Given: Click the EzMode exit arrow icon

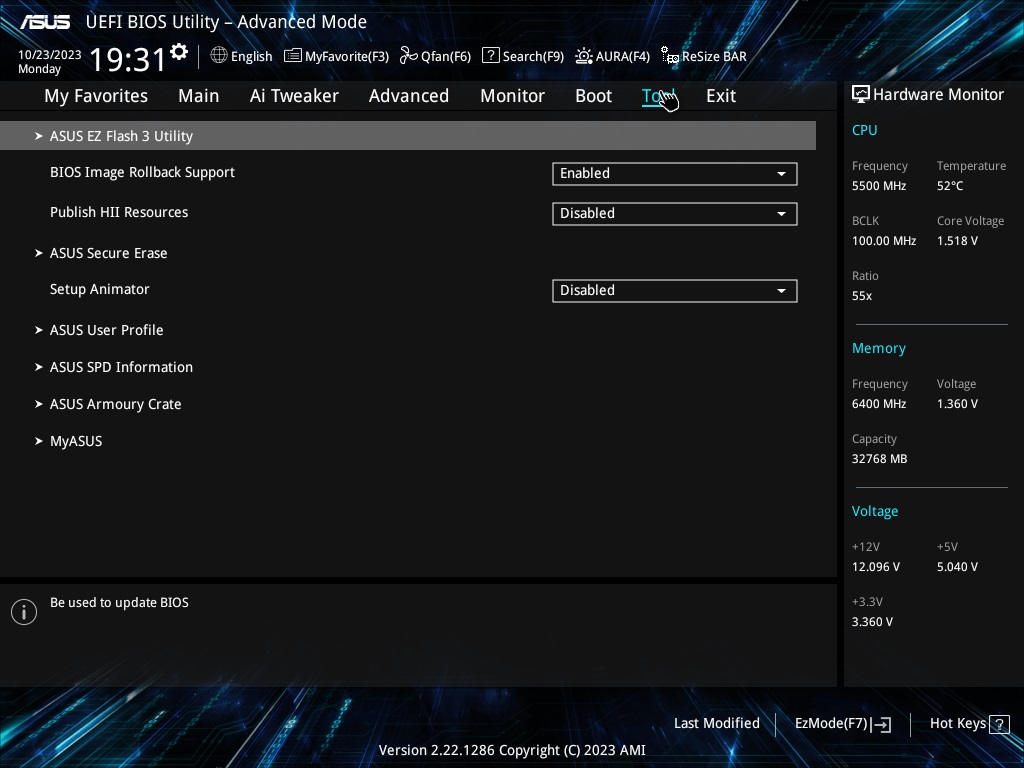Looking at the screenshot, I should (881, 724).
